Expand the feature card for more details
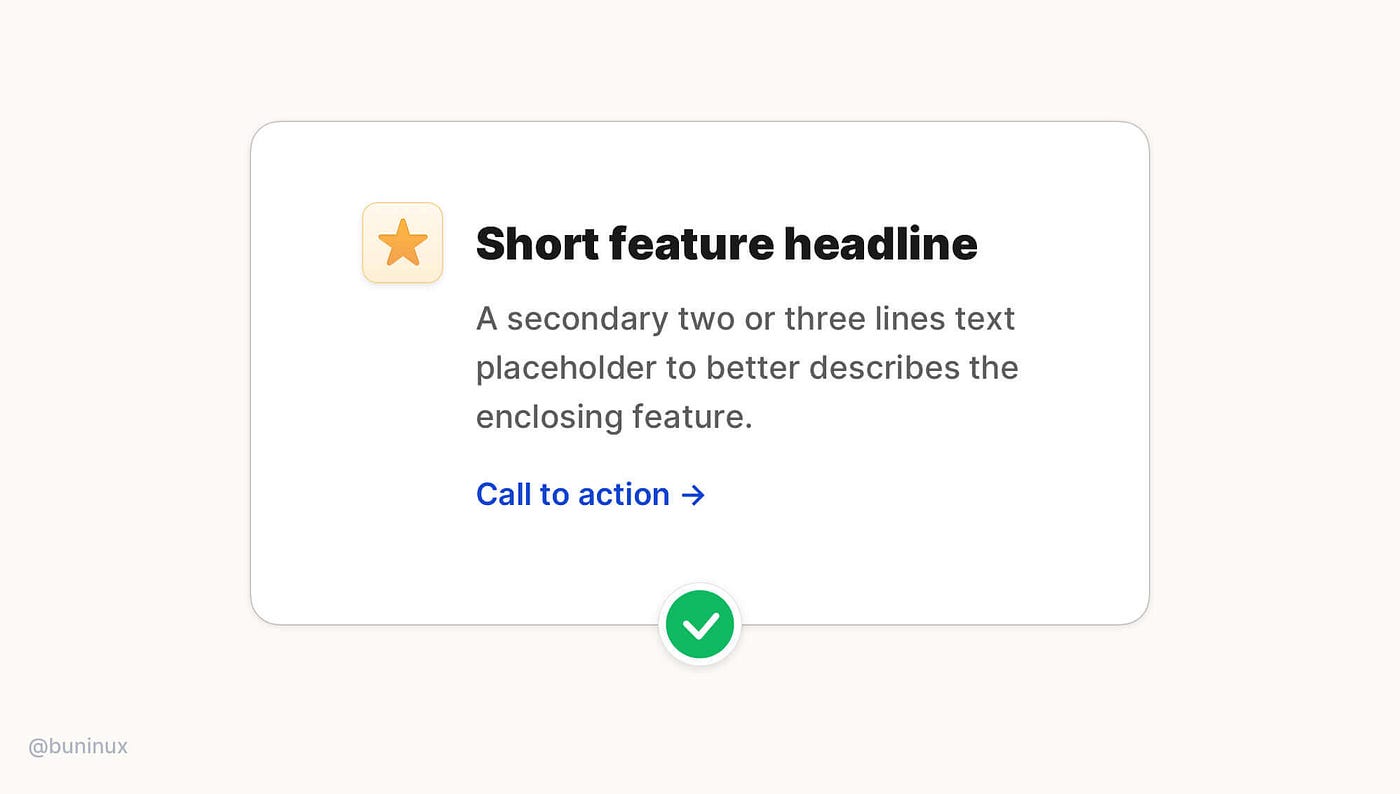Viewport: 1400px width, 794px height. click(700, 370)
